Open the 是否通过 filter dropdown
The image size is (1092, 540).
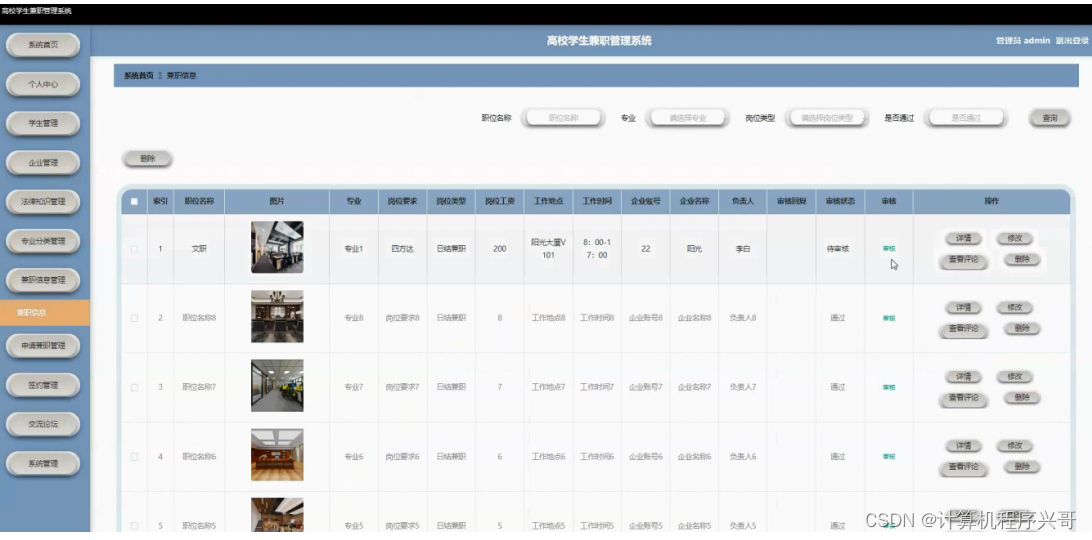tap(966, 118)
